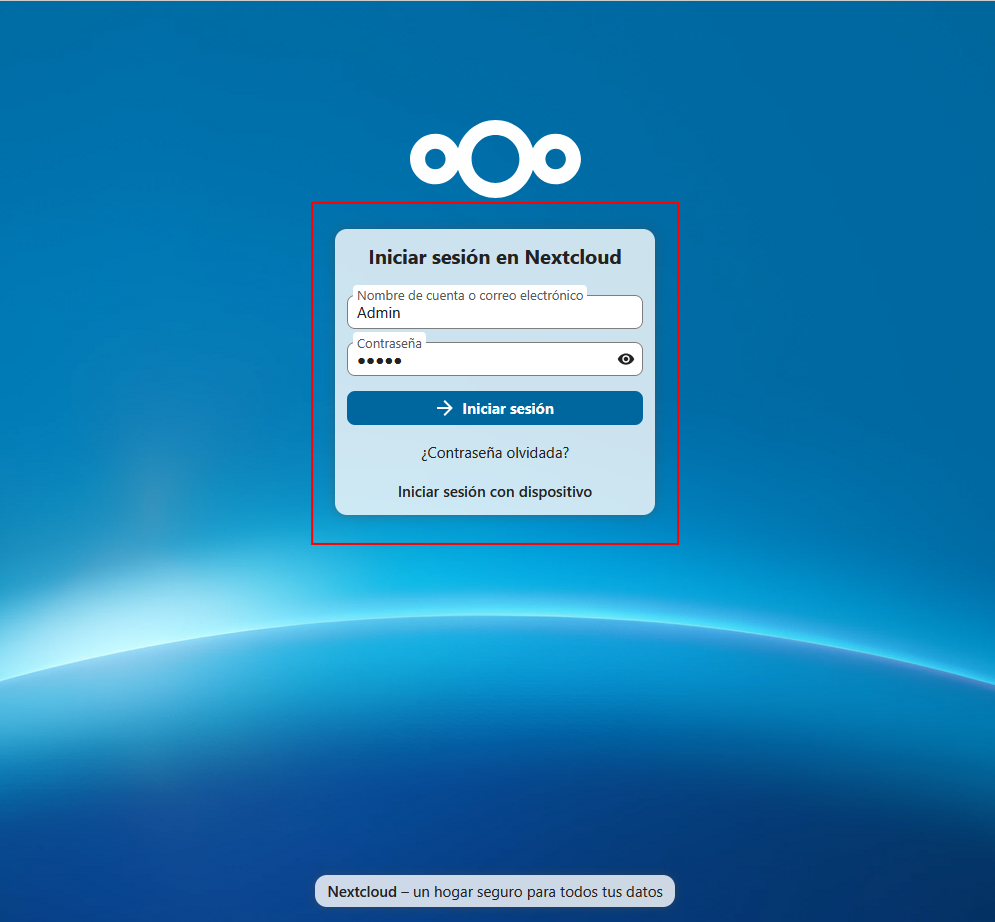Choose Iniciar sesión con dispositivo
The image size is (995, 922).
pyautogui.click(x=495, y=492)
